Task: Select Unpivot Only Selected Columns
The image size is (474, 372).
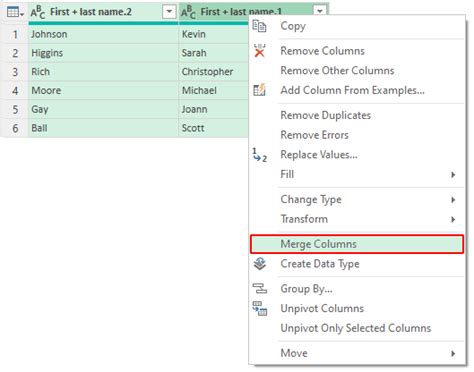Action: point(356,328)
